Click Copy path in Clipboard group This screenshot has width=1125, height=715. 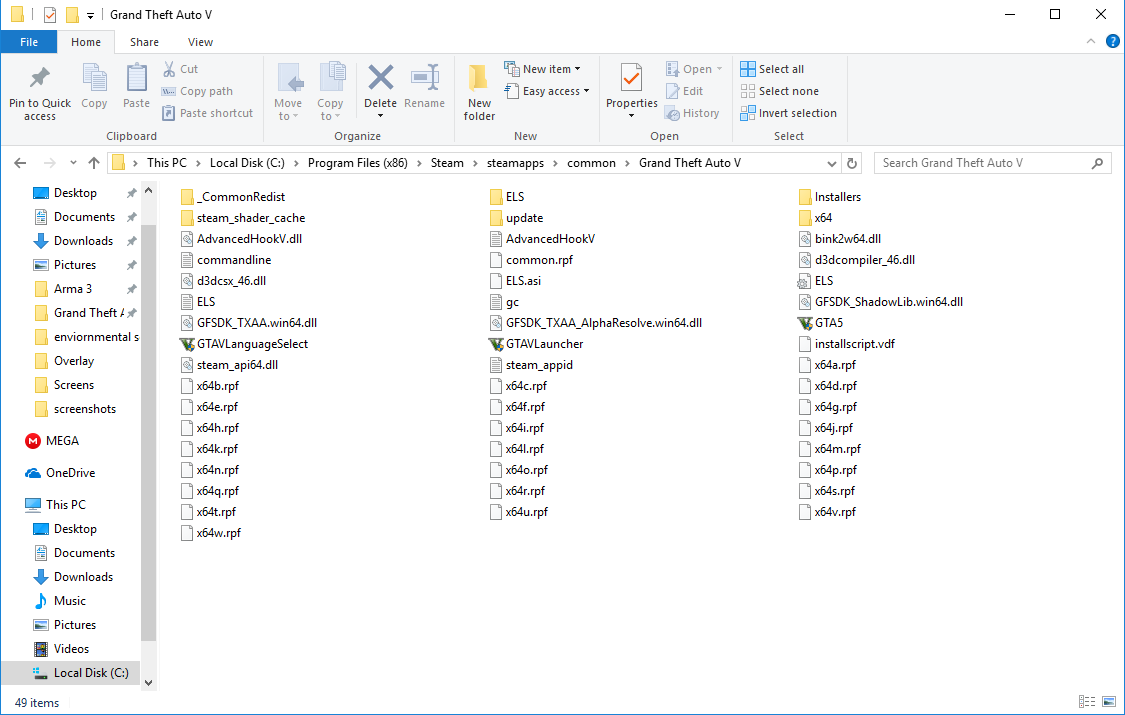point(197,91)
